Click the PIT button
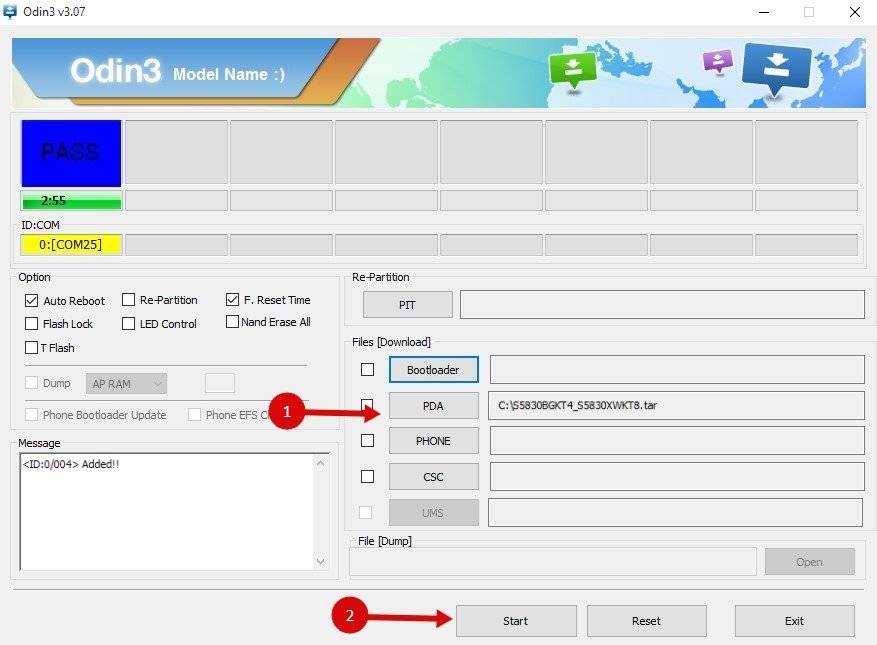Viewport: 877px width, 645px height. pyautogui.click(x=407, y=305)
